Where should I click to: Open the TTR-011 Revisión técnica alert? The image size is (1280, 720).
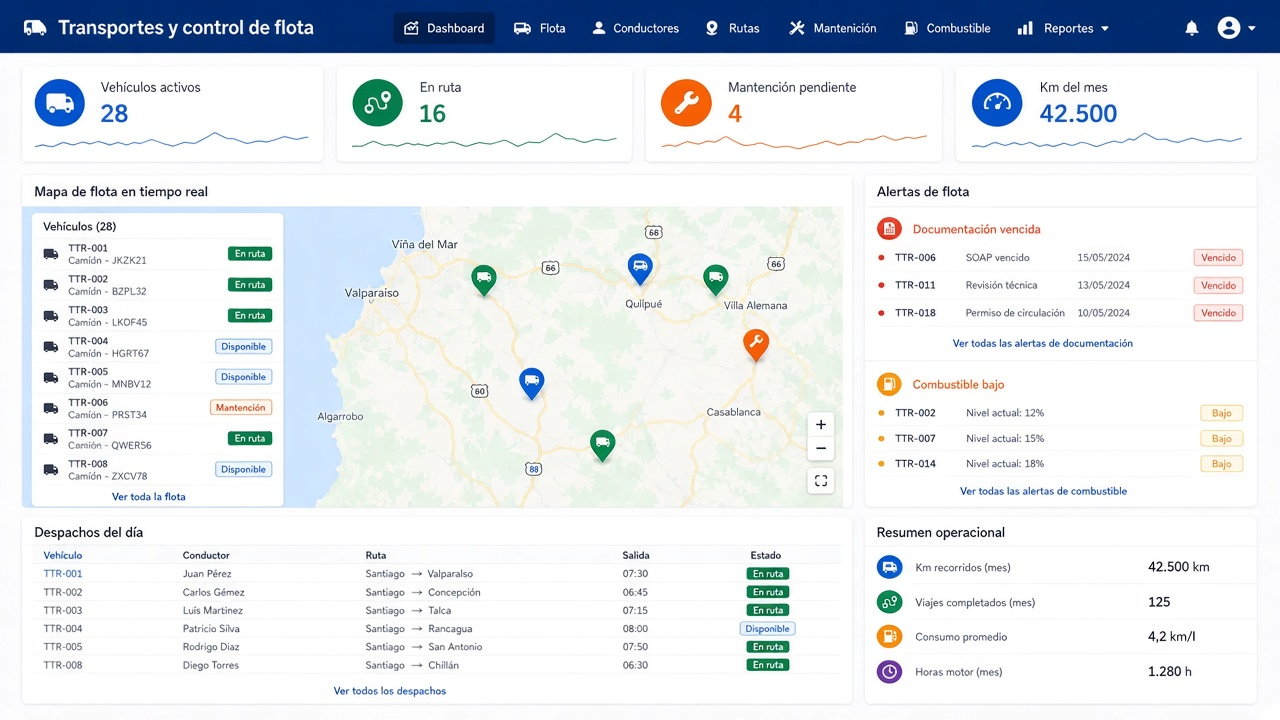pos(1060,285)
